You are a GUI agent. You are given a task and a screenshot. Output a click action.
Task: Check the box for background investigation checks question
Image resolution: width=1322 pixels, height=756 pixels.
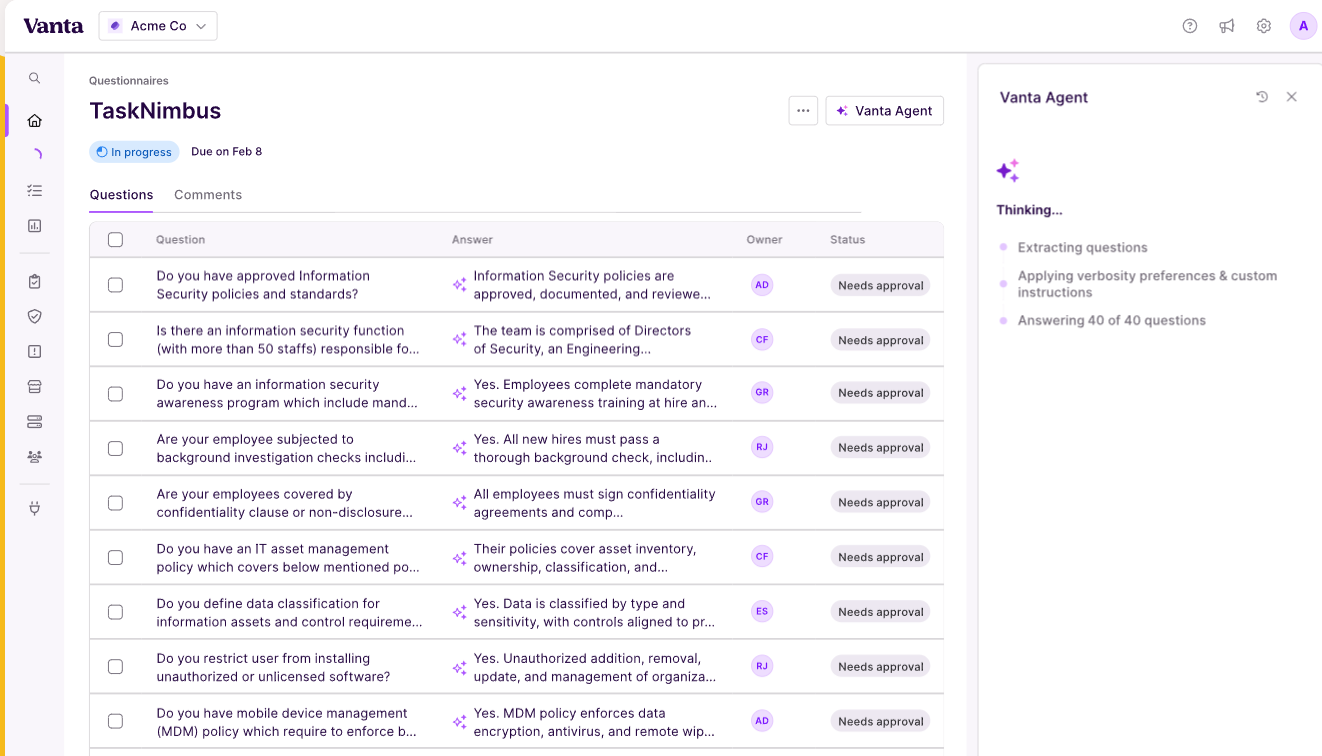point(115,448)
